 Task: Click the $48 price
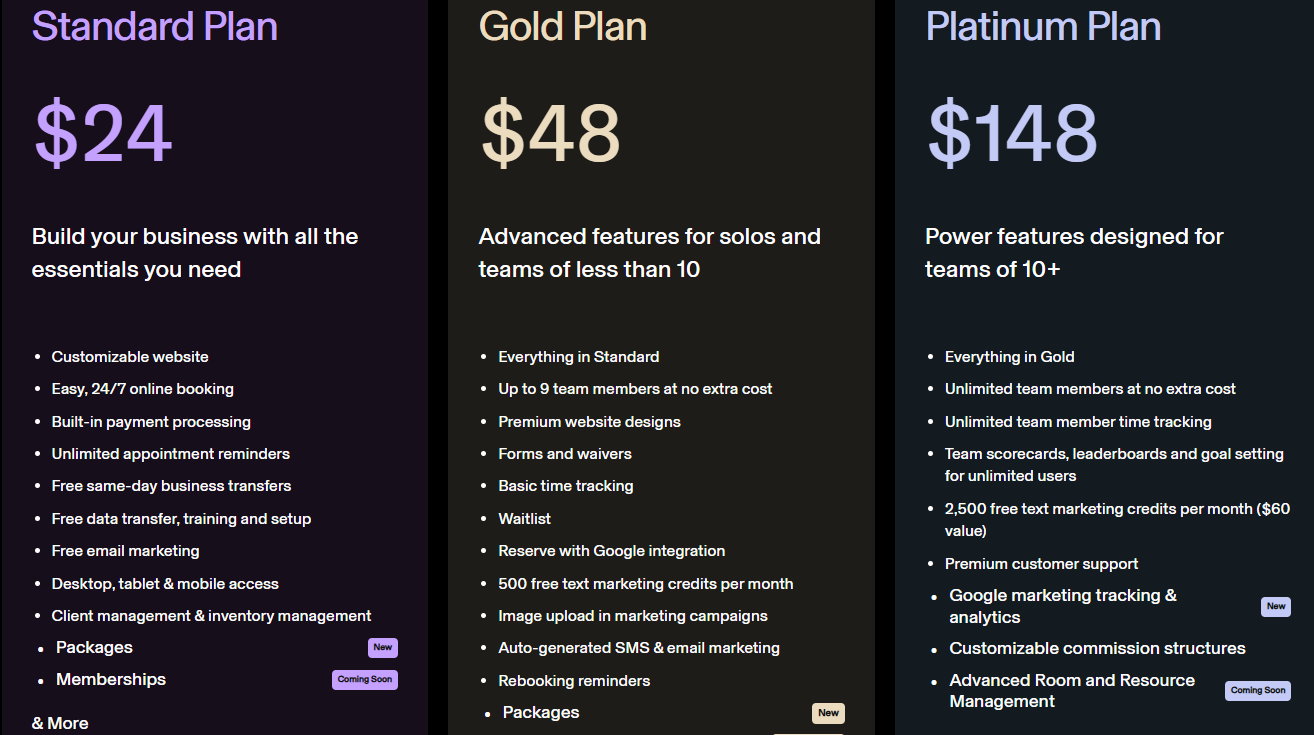tap(551, 134)
